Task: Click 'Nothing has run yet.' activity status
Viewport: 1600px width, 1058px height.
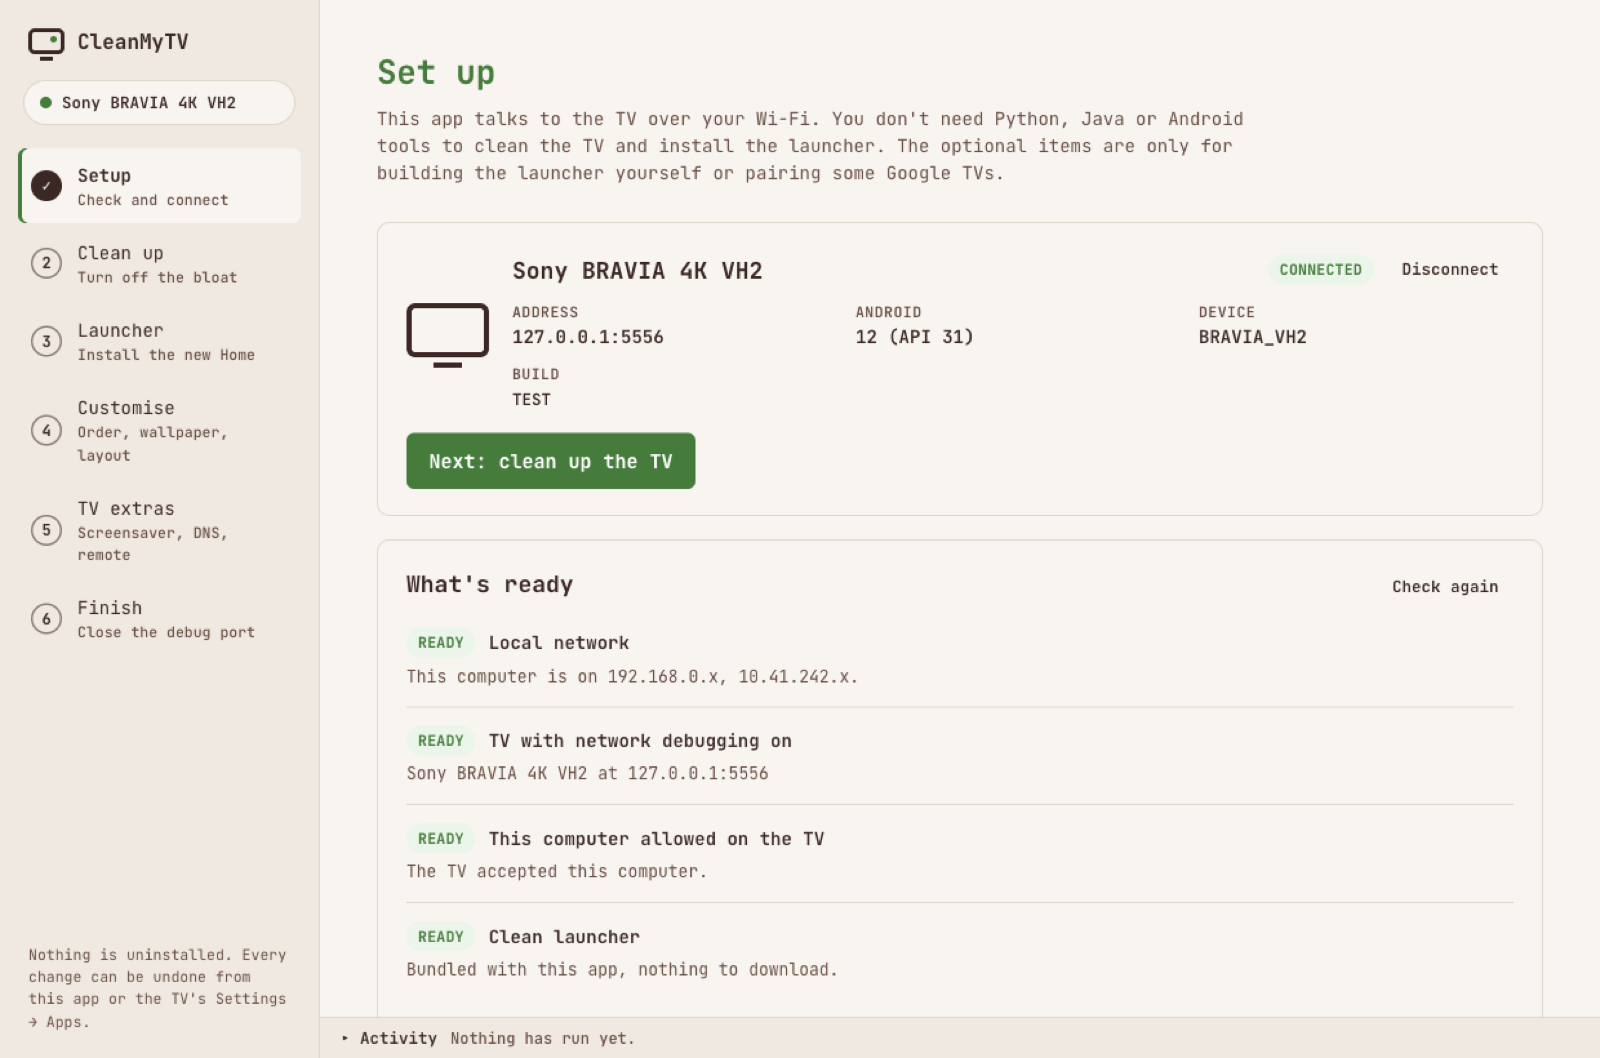Action: pyautogui.click(x=542, y=1038)
